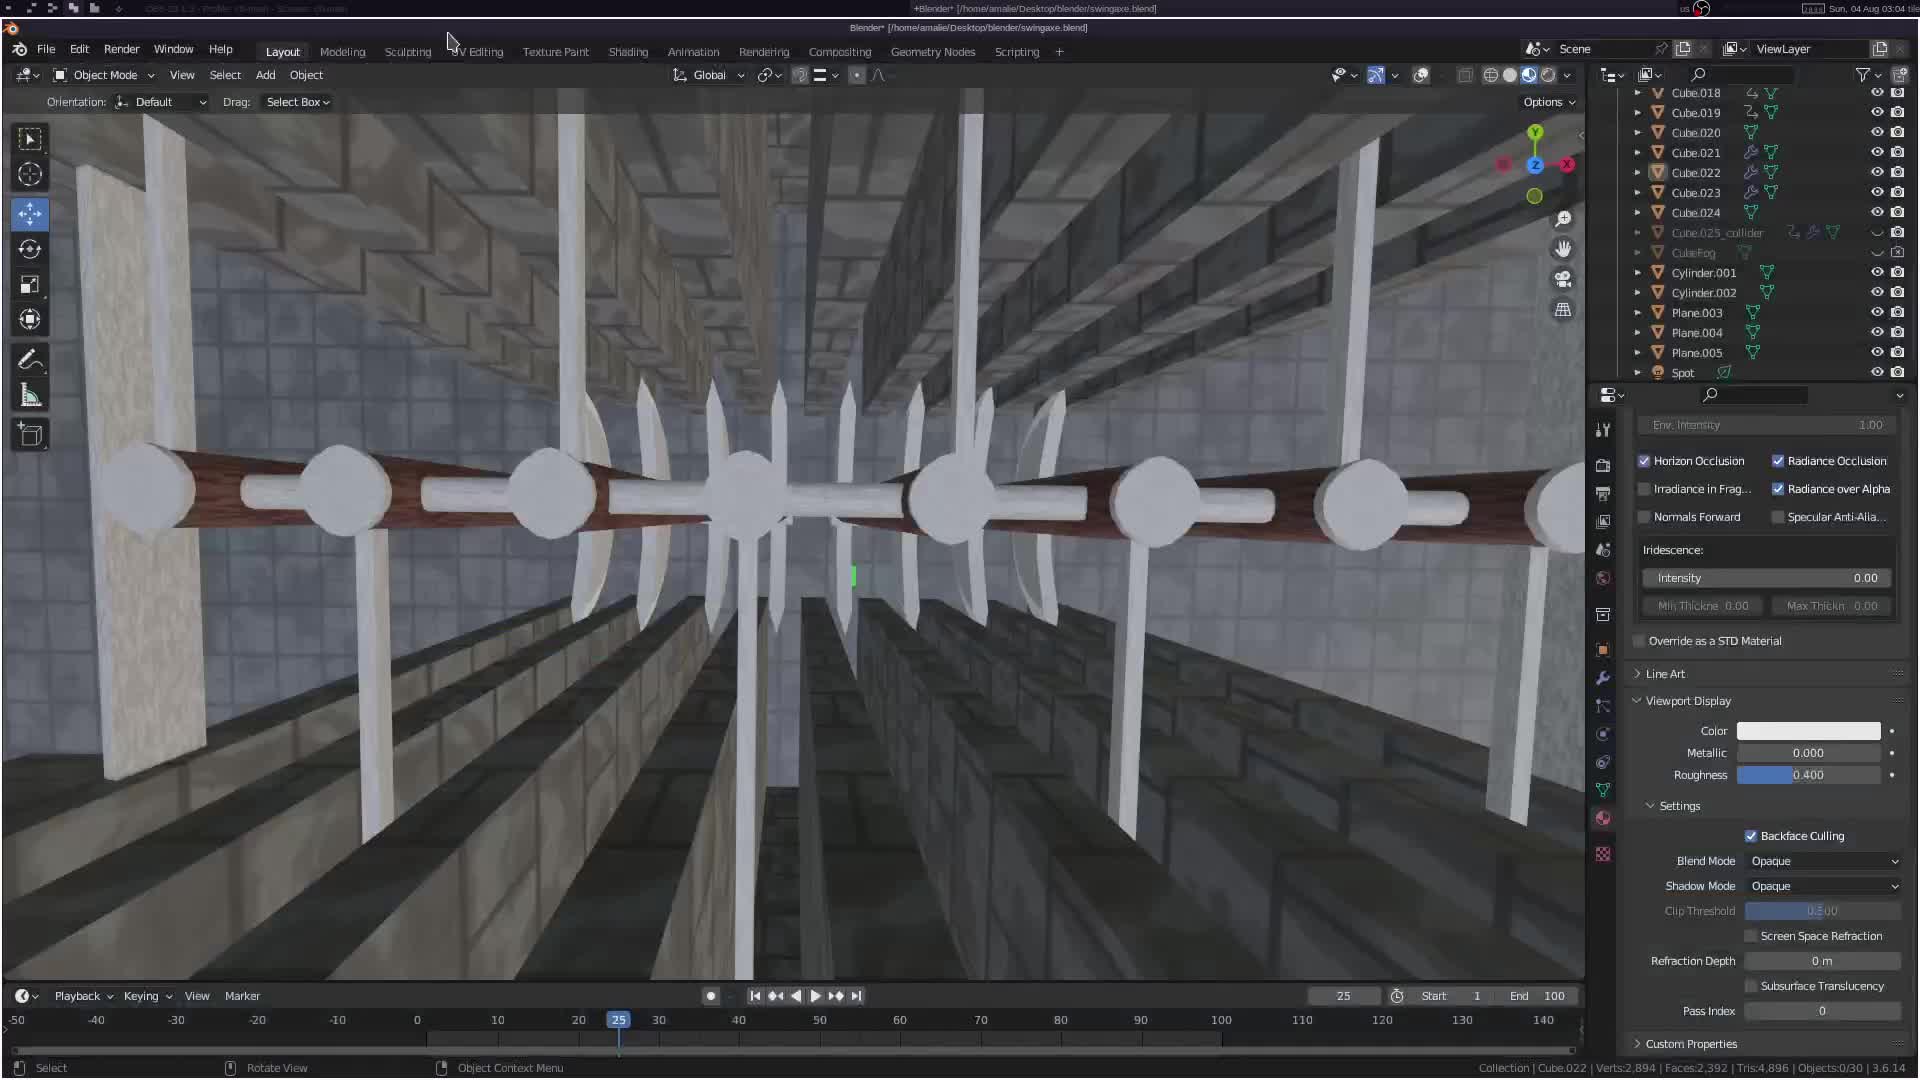Switch to the Shading workspace tab
The image size is (1920, 1080).
coord(628,52)
